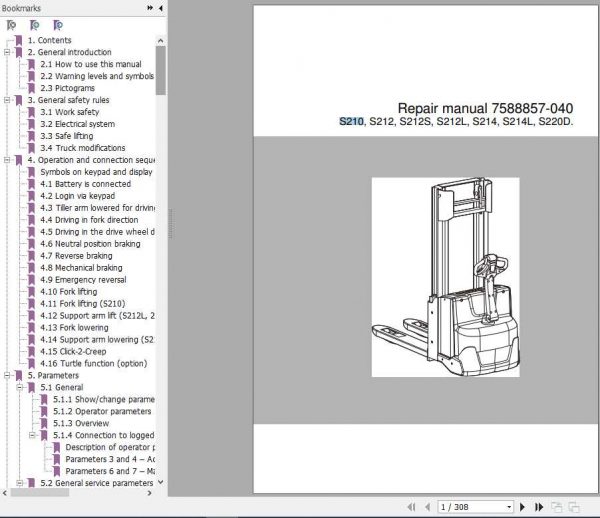The image size is (600, 518).
Task: Open bookmark 4.14 Support arm lowering
Action: point(97,340)
